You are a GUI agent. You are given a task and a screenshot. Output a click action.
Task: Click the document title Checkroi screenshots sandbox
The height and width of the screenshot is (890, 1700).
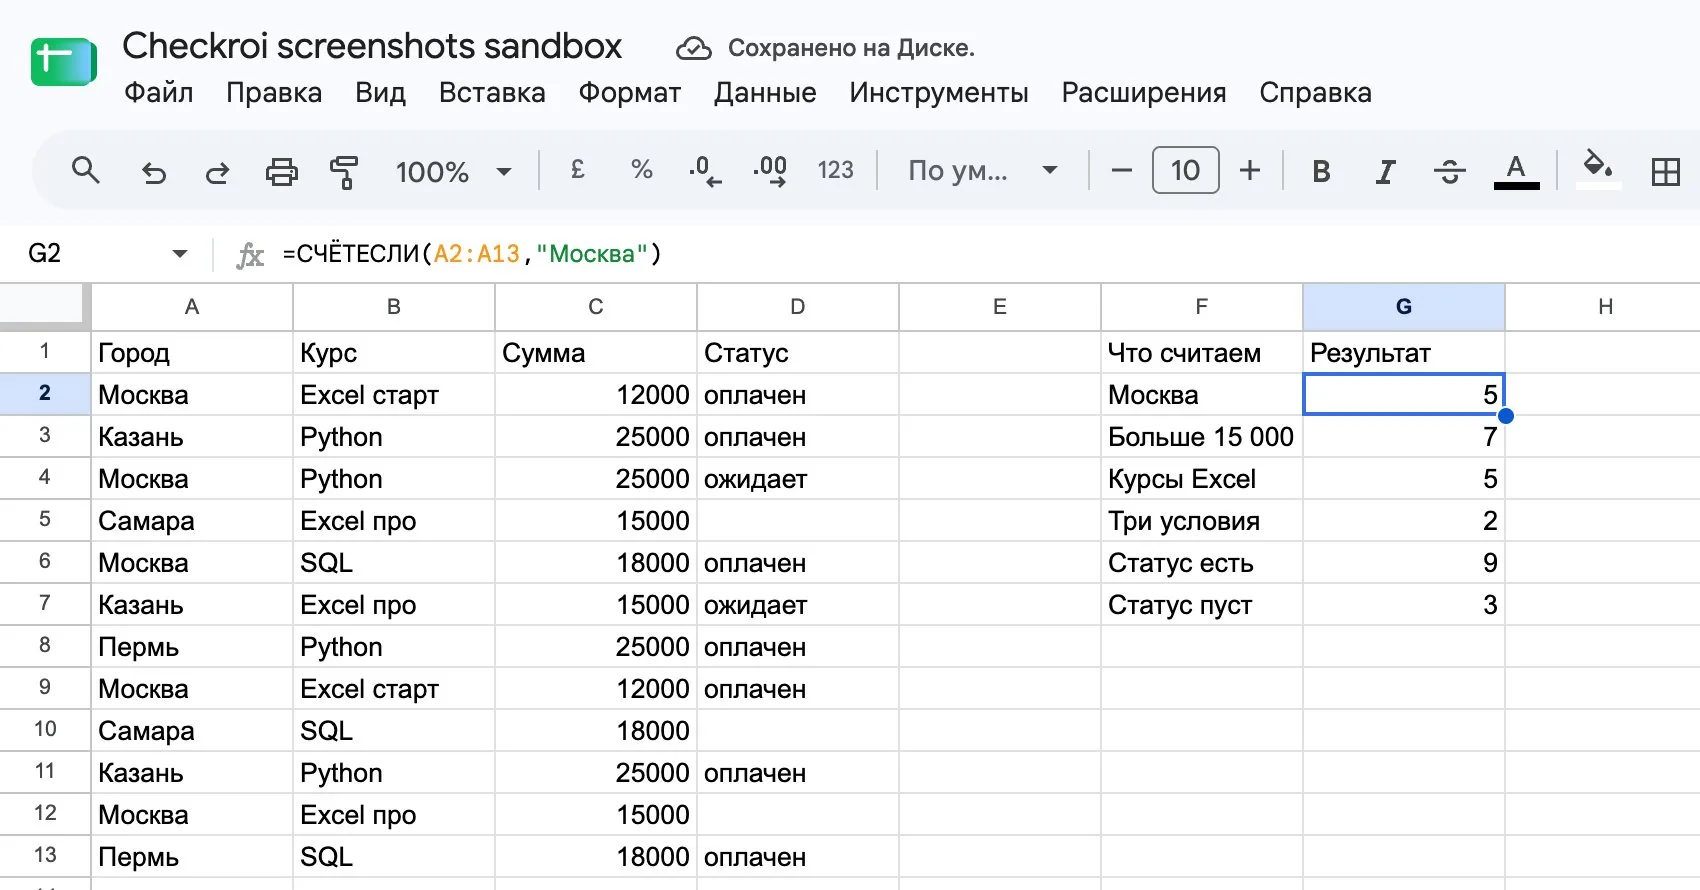[x=372, y=46]
